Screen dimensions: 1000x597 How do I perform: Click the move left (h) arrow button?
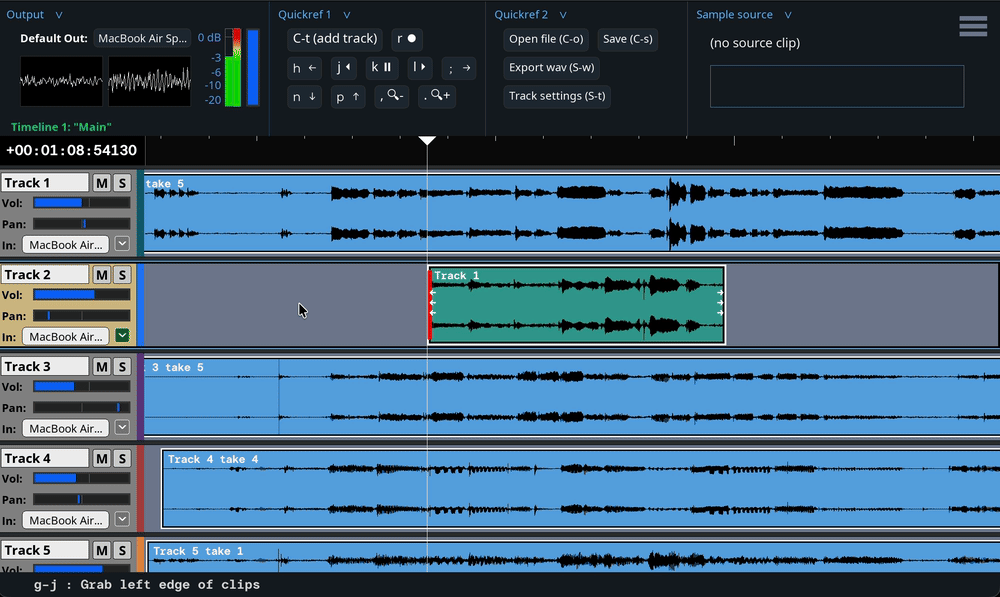click(x=304, y=68)
